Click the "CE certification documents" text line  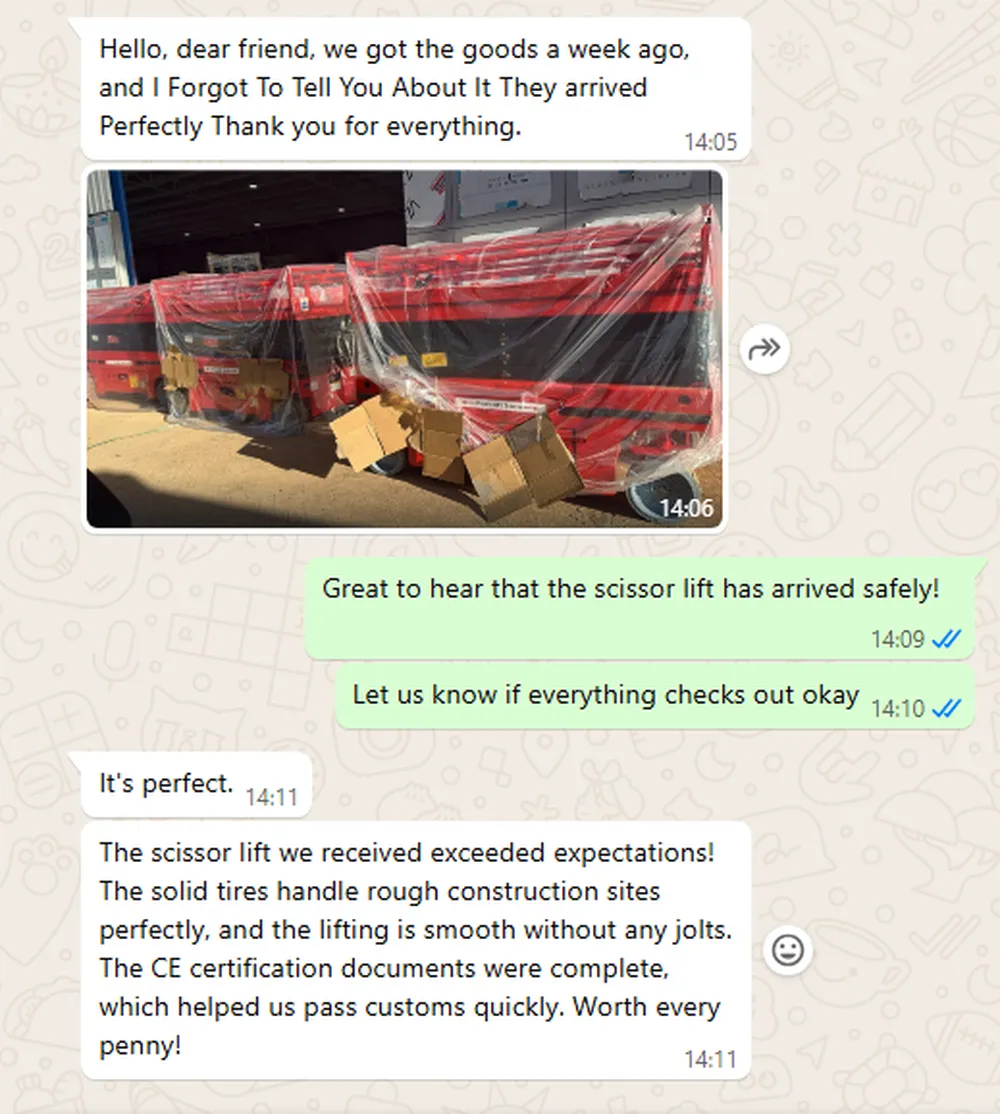pyautogui.click(x=384, y=968)
